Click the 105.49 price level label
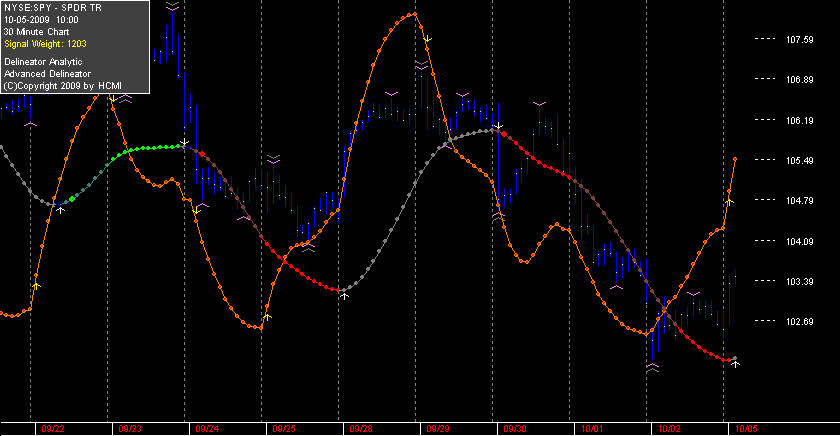 click(799, 161)
